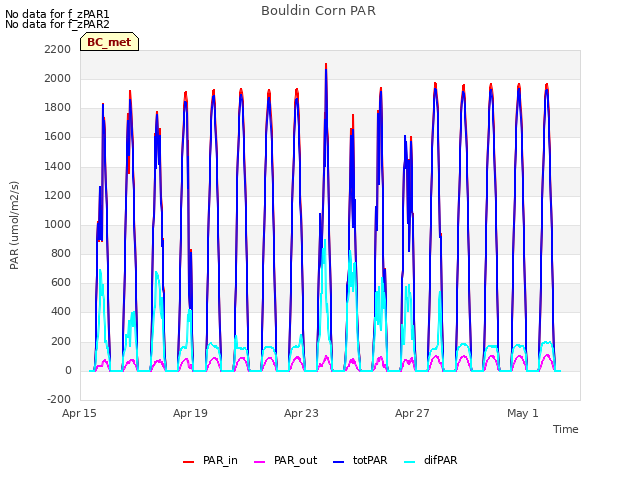Toggle the totPAR legend entry
Screen dimensions: 640x480
[x=360, y=460]
